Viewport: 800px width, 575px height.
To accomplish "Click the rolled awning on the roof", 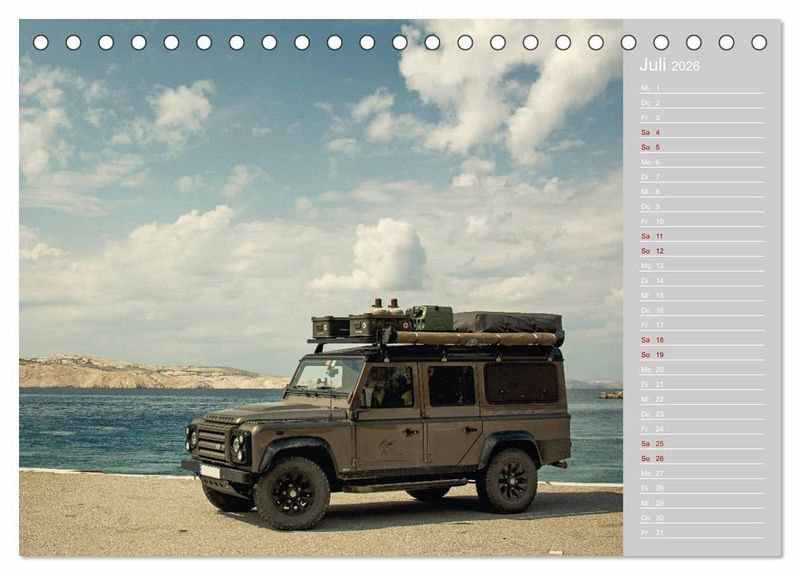I will 470,338.
